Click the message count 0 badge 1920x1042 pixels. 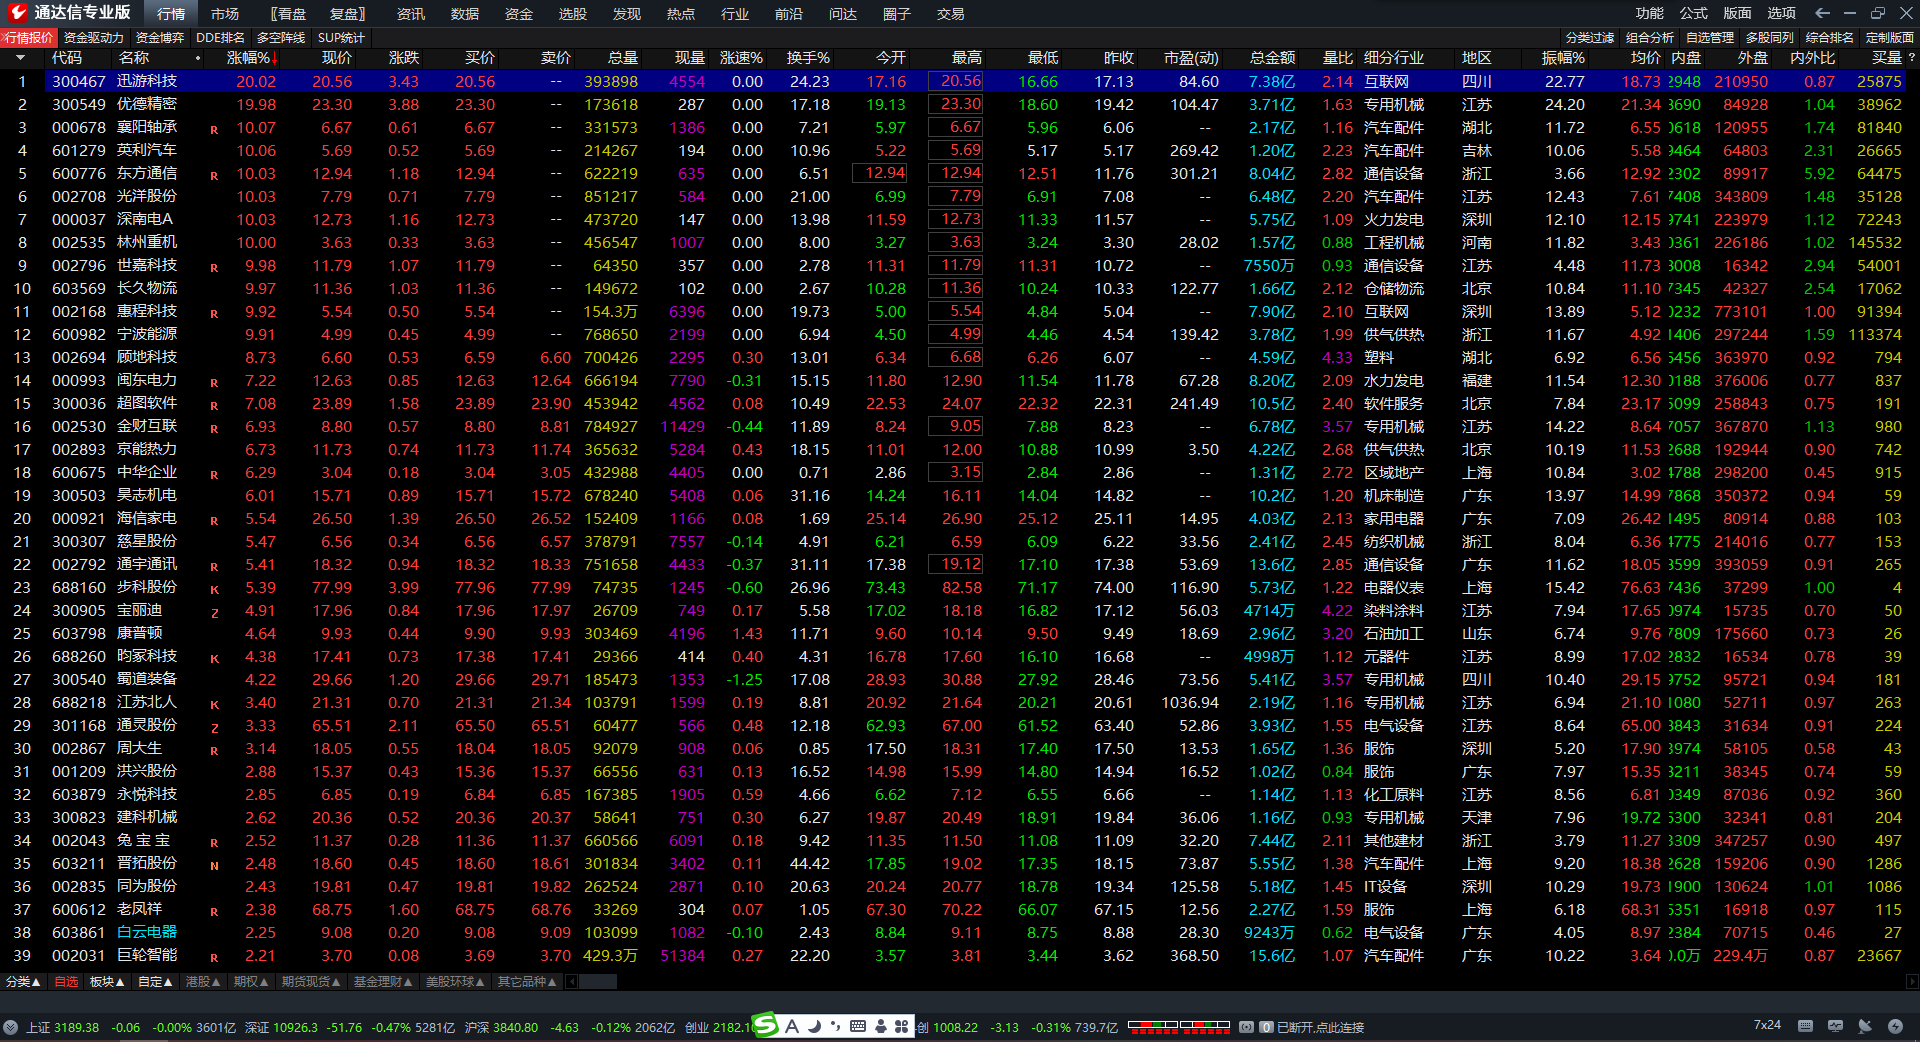[x=1266, y=1027]
